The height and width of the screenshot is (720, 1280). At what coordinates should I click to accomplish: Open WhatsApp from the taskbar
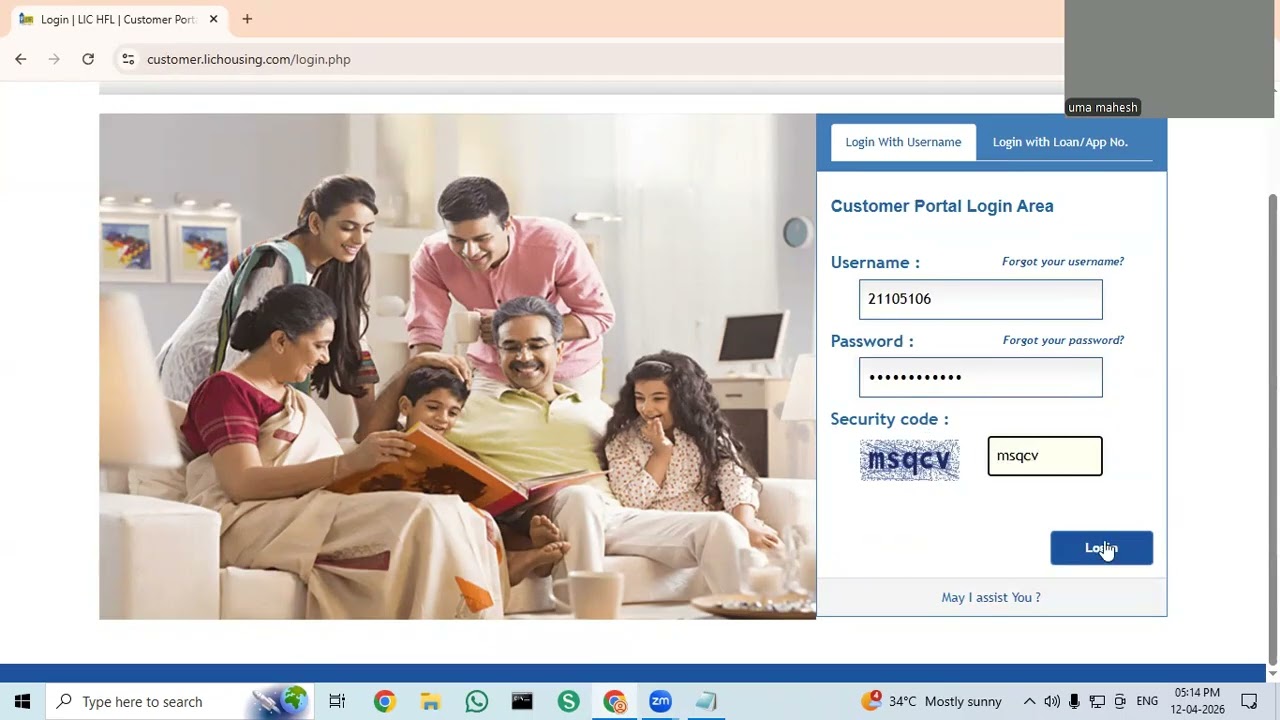pos(477,701)
